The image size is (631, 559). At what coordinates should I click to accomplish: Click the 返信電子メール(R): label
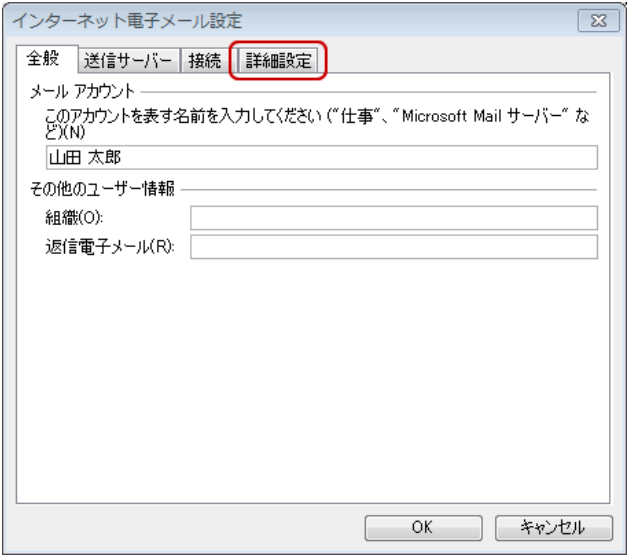click(x=110, y=247)
